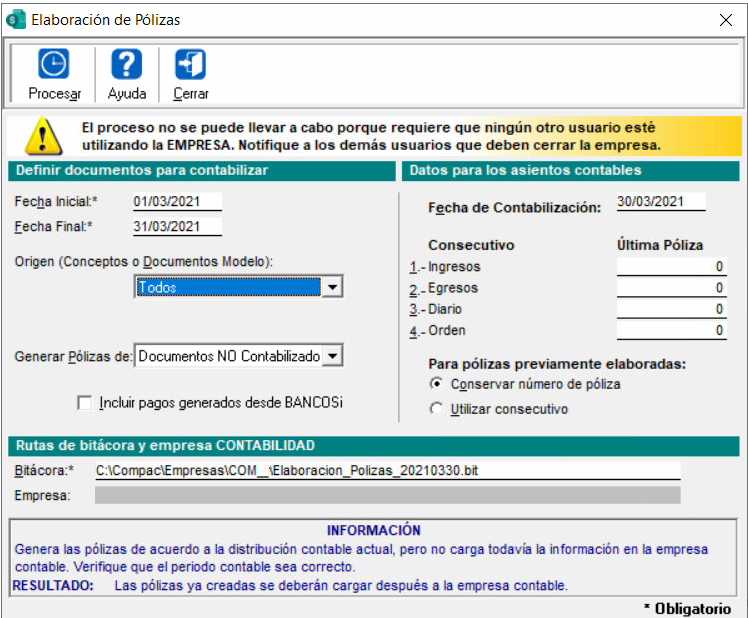
Task: Click the Orden consecutivo number field
Action: [671, 331]
